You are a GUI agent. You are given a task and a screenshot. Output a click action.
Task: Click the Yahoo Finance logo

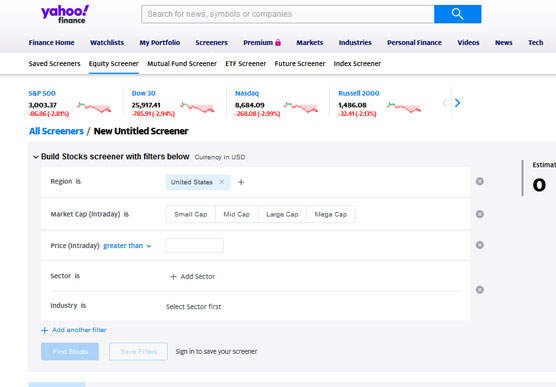tap(65, 14)
